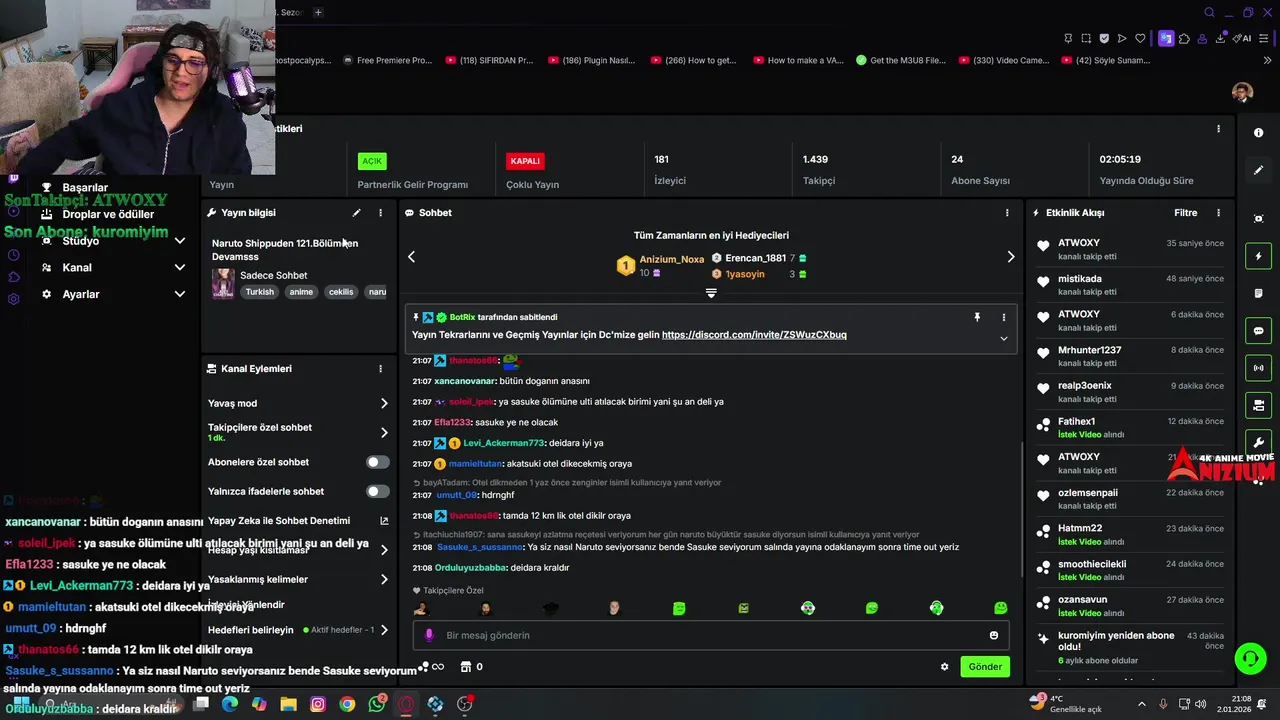
Task: Toggle the chat bubble sidebar icon
Action: tap(1258, 331)
